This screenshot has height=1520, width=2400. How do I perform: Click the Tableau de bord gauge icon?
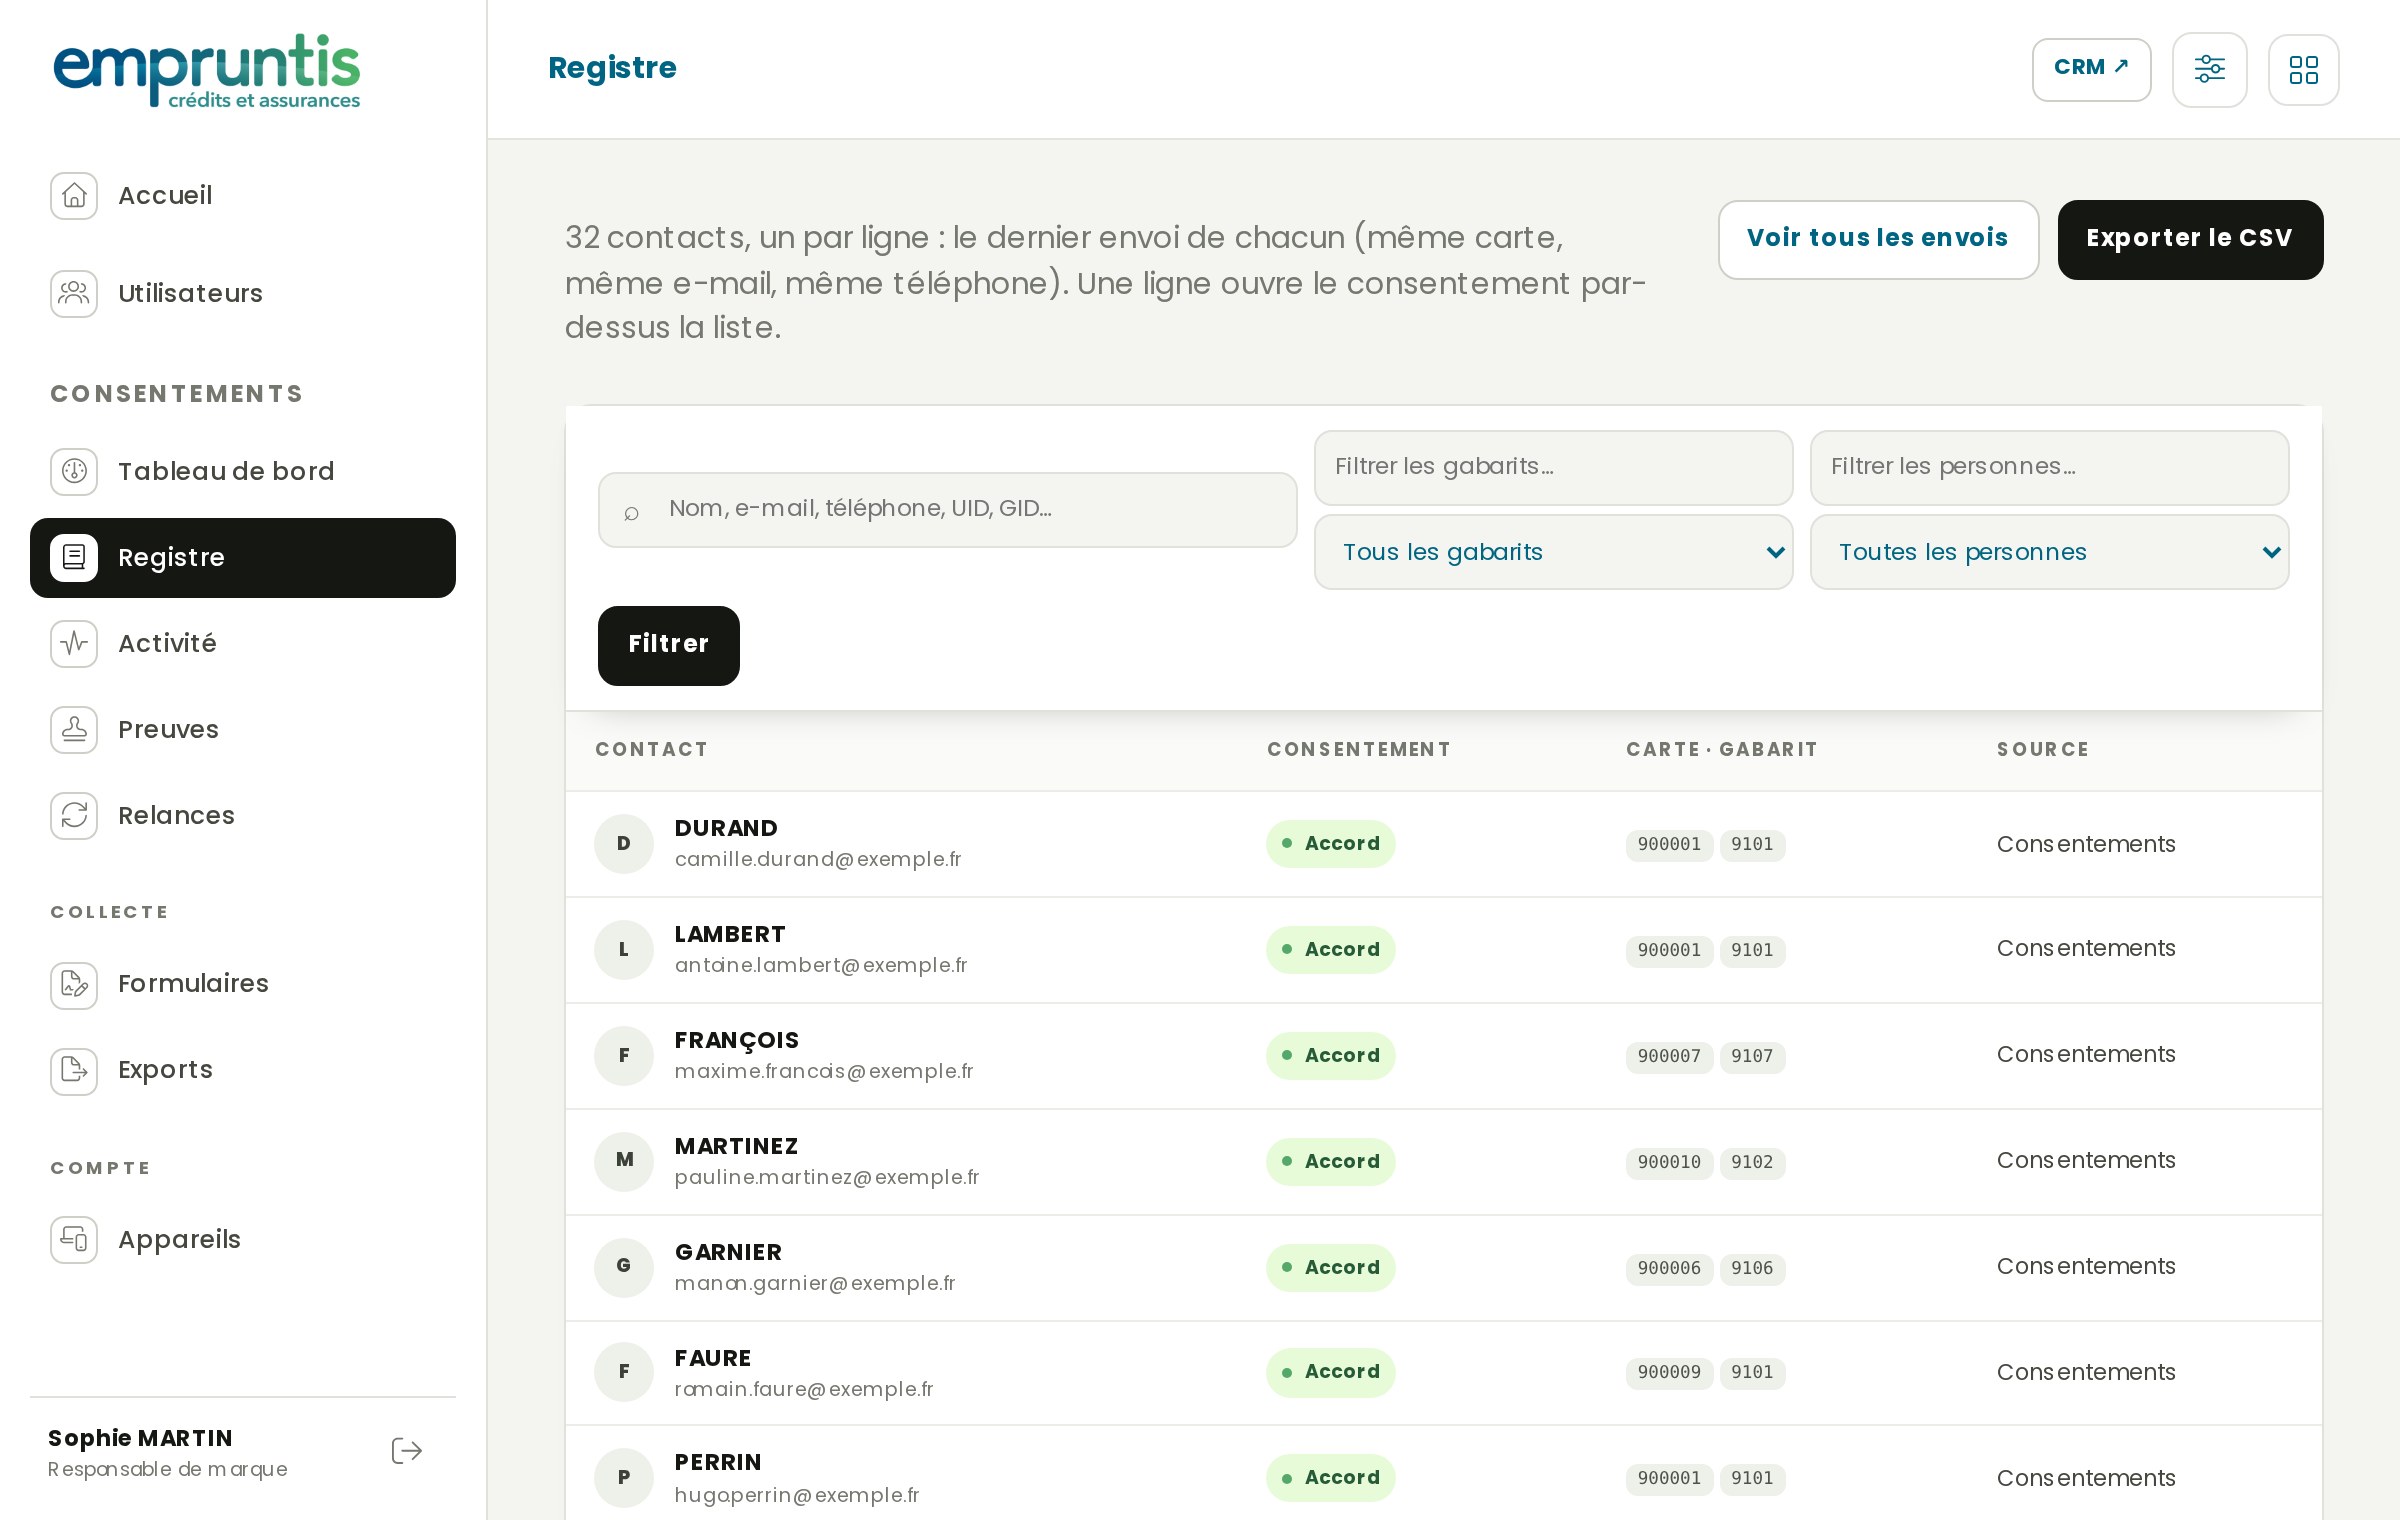coord(74,472)
